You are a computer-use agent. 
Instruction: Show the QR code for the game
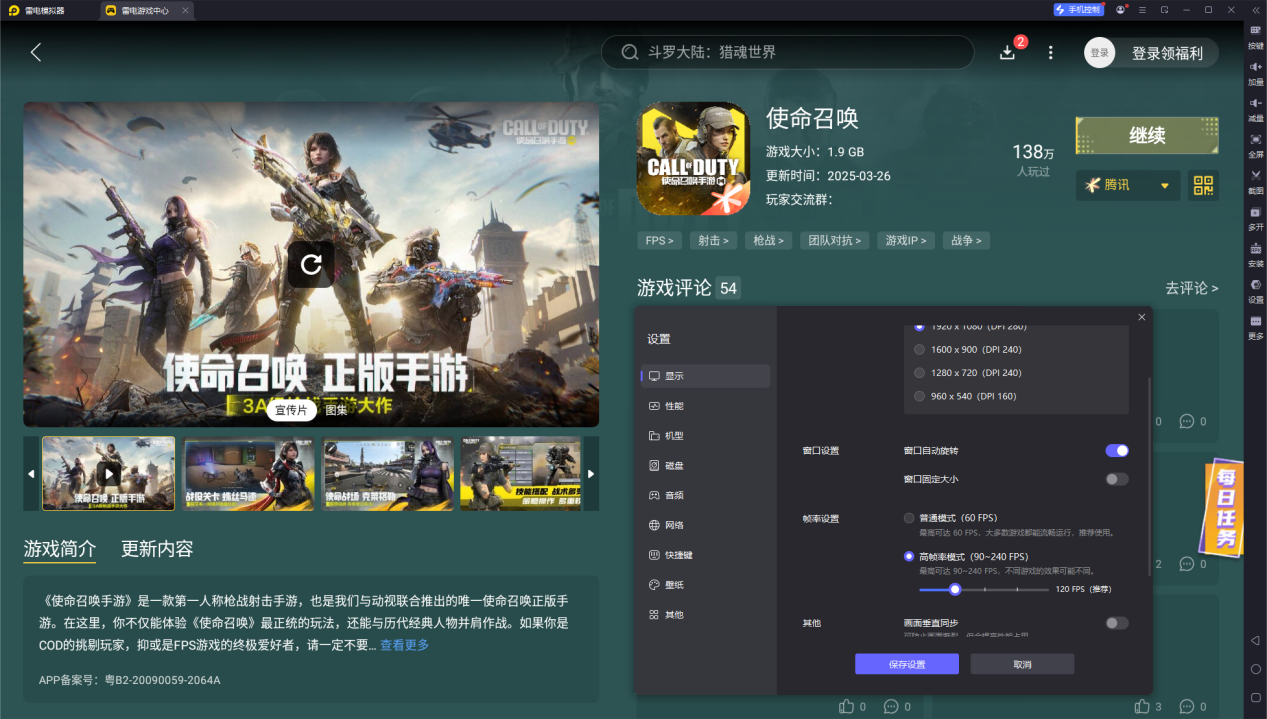click(x=1203, y=185)
